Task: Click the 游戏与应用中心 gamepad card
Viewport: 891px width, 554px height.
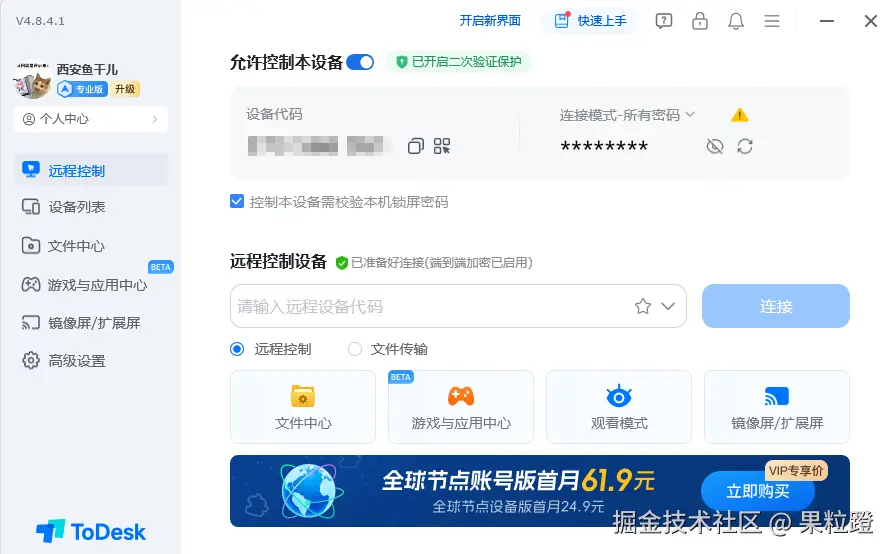Action: 461,407
